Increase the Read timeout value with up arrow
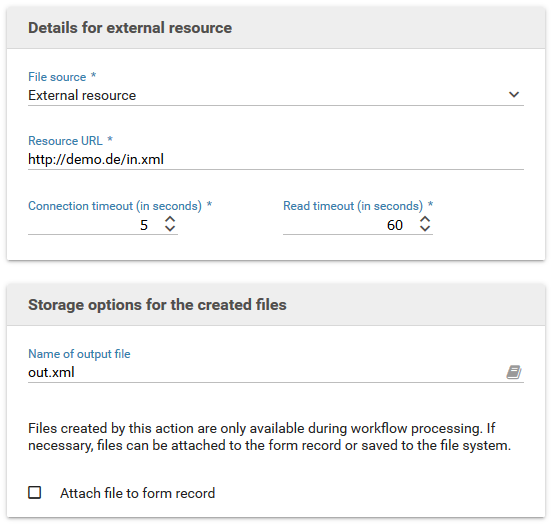The height and width of the screenshot is (524, 552). point(425,219)
